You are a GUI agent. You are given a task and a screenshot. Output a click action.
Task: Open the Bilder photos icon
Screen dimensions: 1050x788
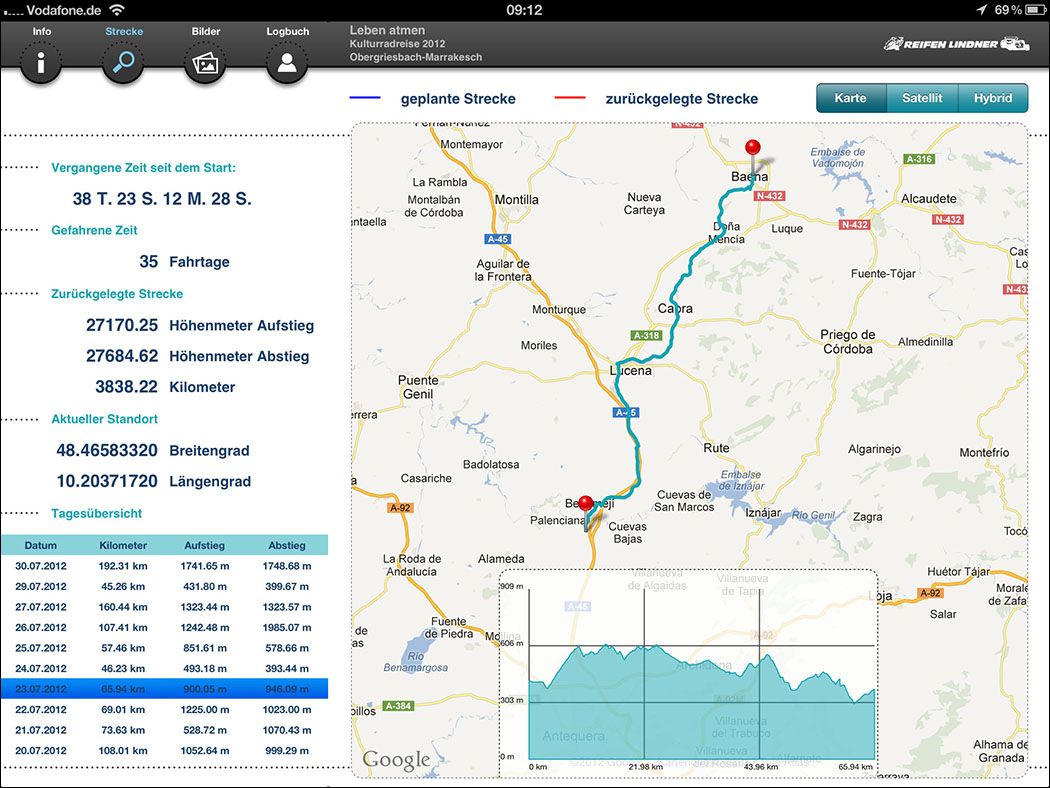point(205,62)
